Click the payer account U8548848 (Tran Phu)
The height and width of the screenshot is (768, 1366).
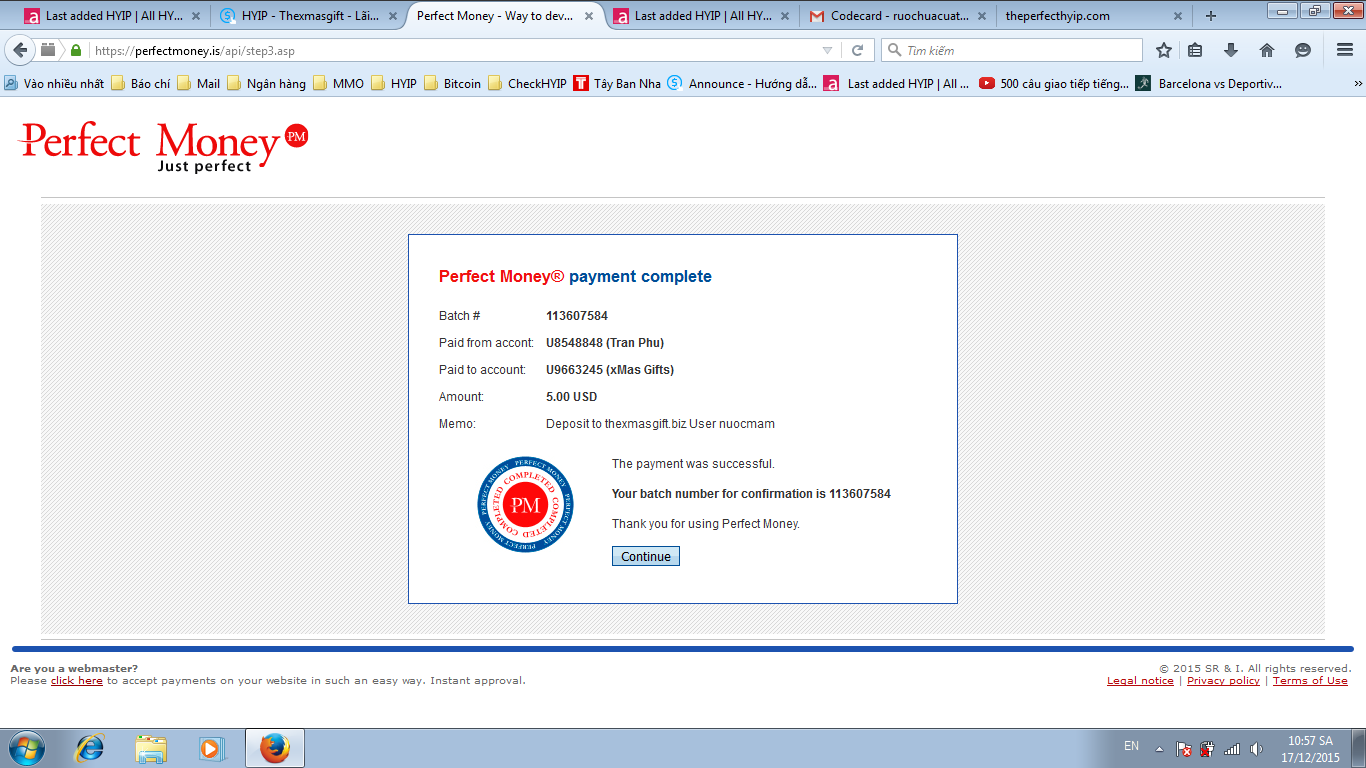(x=605, y=343)
